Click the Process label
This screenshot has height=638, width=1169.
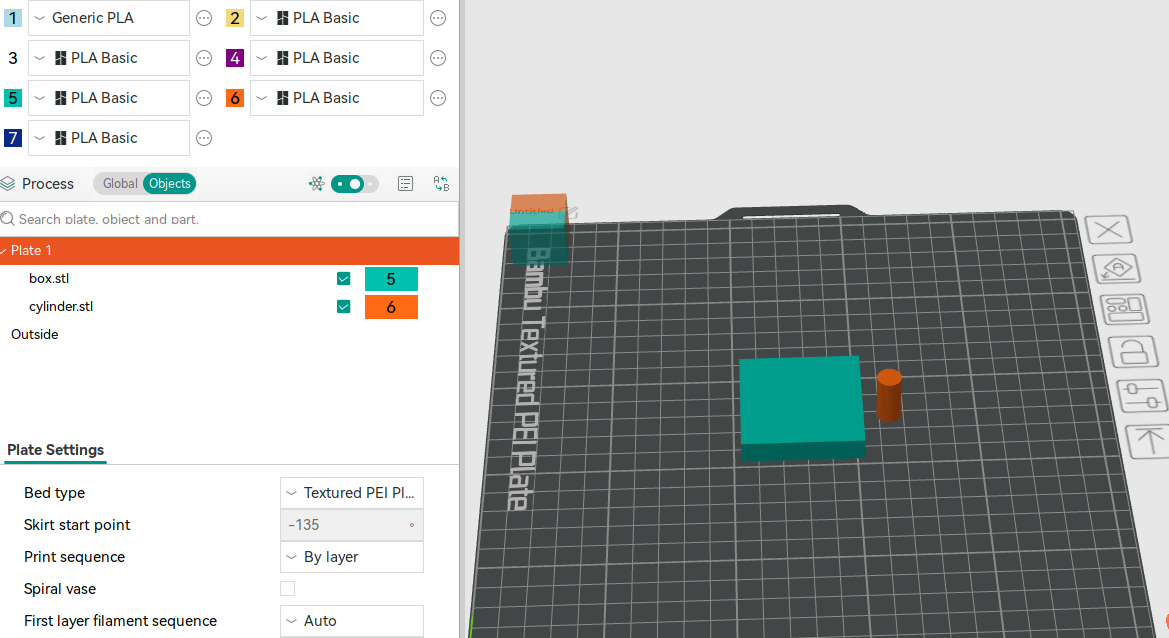(x=48, y=184)
